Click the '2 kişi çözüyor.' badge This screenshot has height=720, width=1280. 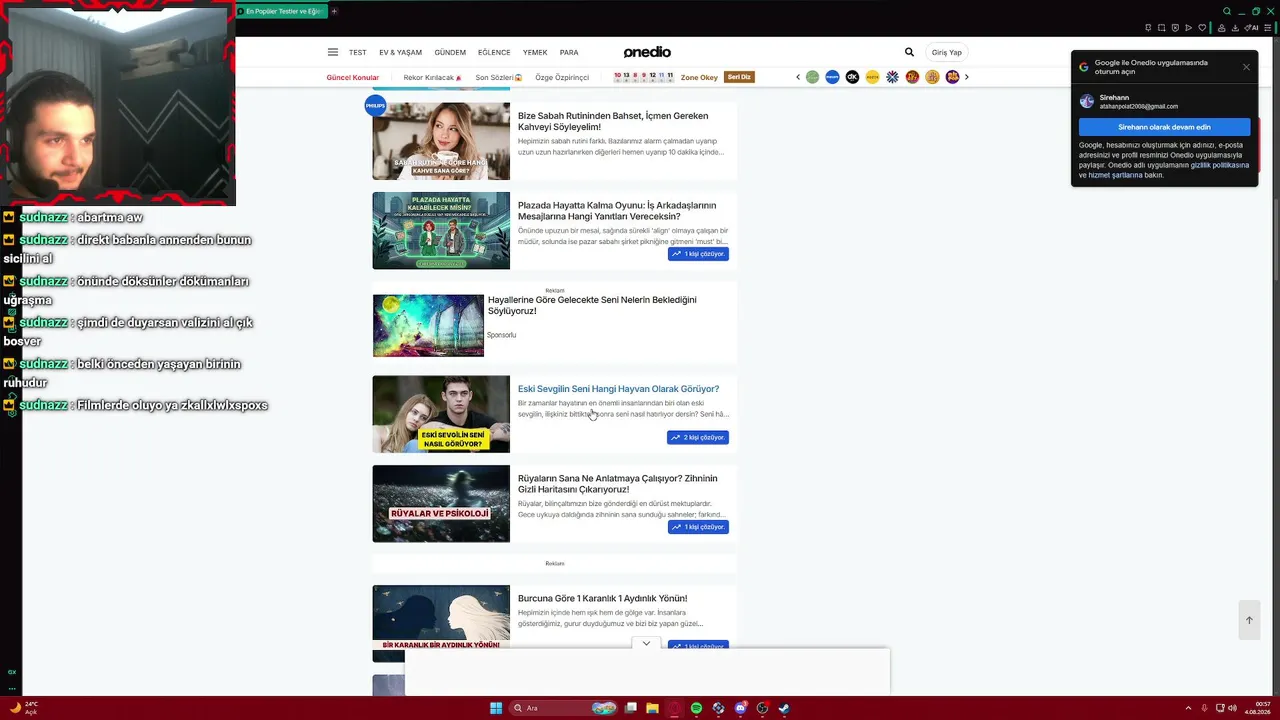pyautogui.click(x=698, y=437)
